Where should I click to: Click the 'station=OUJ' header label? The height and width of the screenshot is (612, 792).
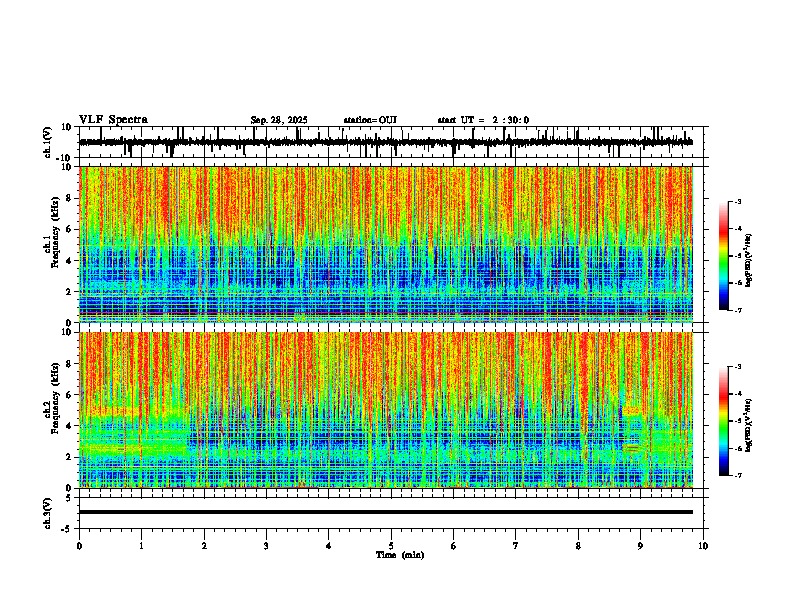(370, 120)
